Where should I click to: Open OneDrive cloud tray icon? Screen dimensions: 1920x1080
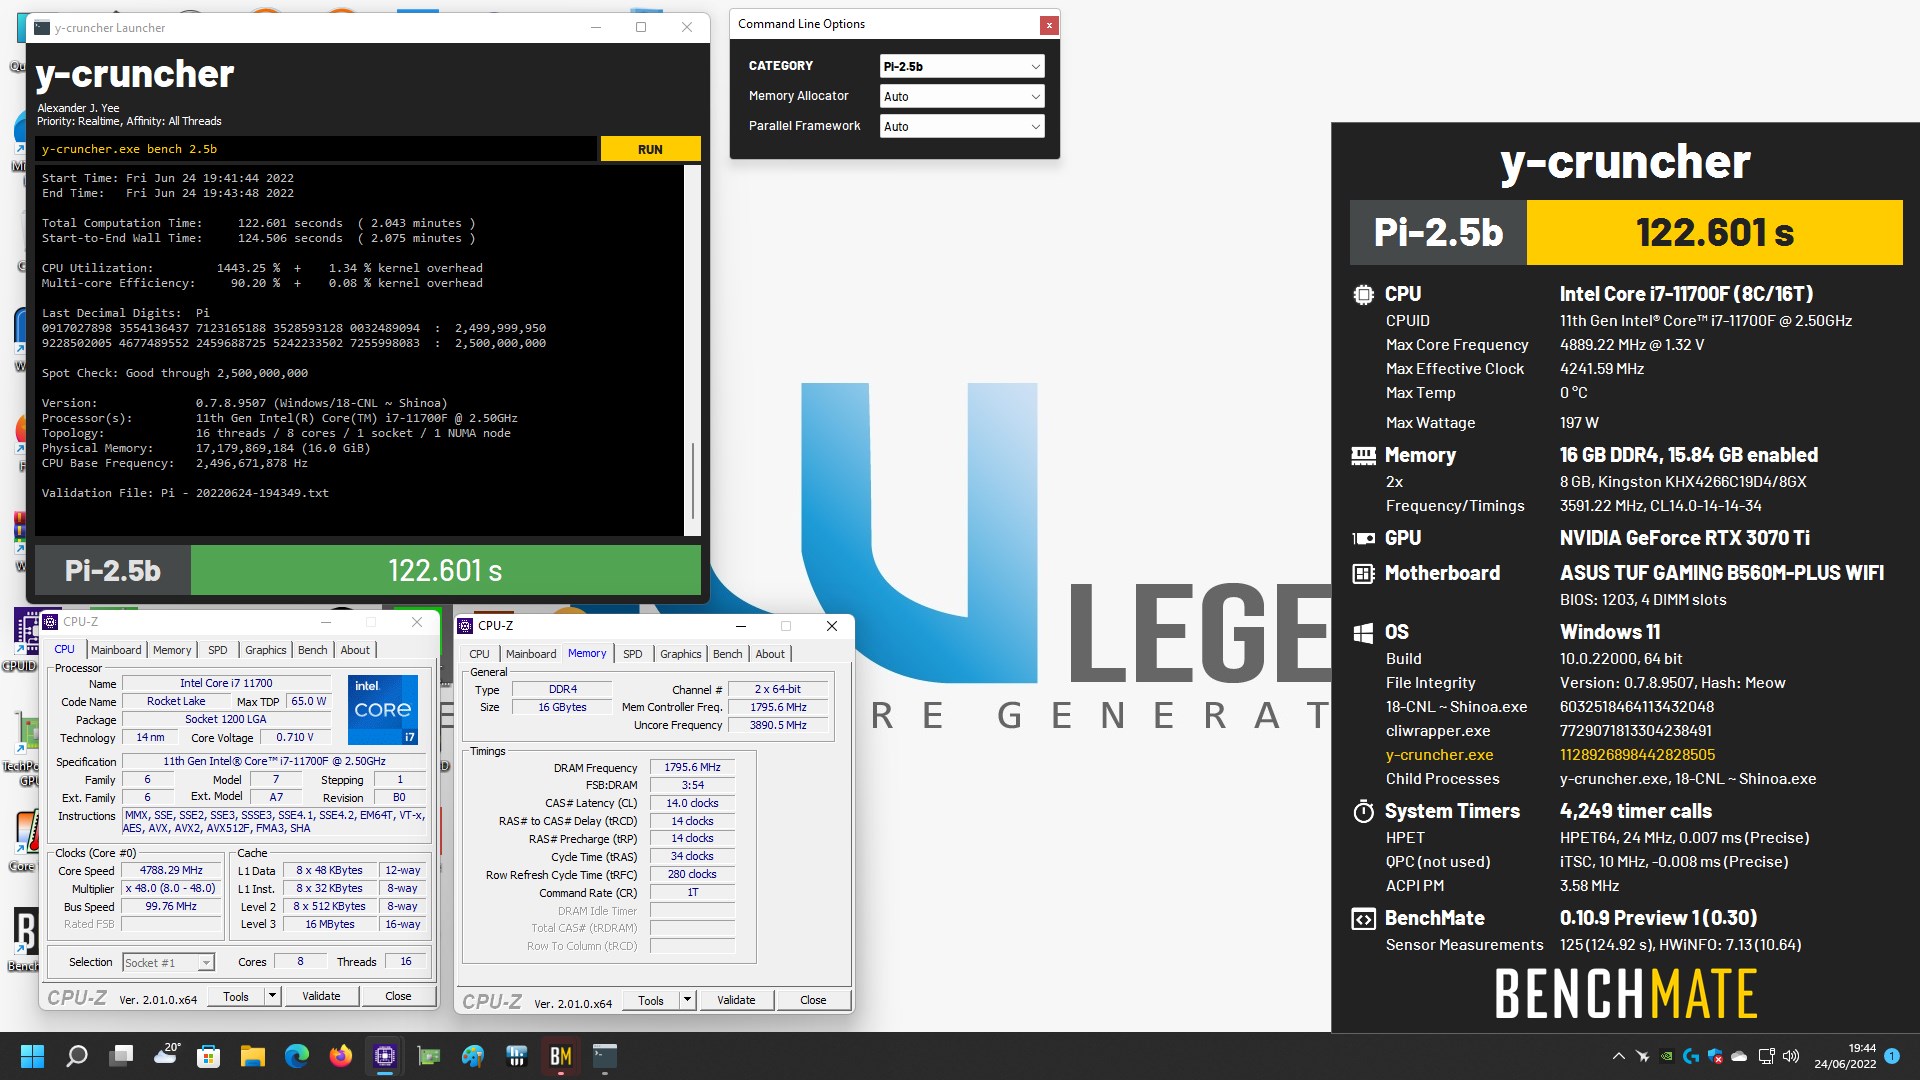click(1739, 1056)
